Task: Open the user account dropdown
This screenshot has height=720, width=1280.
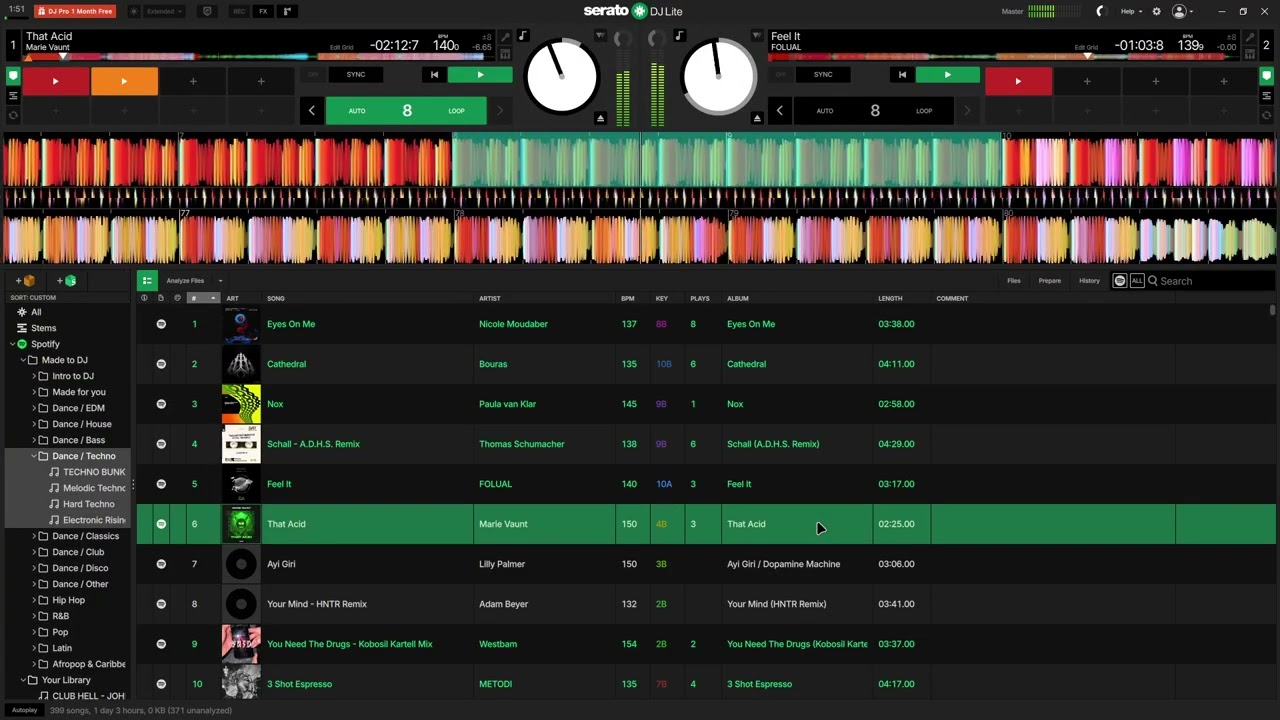Action: tap(1182, 11)
